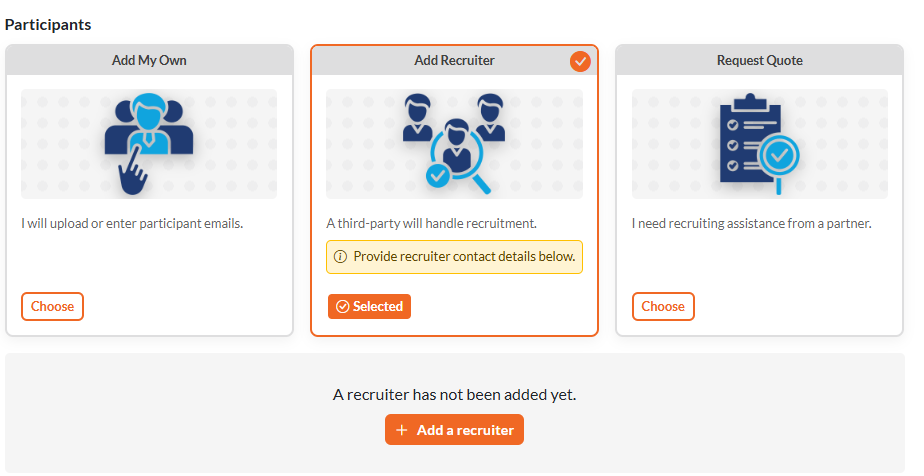Select the Add My Own card header
The height and width of the screenshot is (476, 924).
point(150,60)
